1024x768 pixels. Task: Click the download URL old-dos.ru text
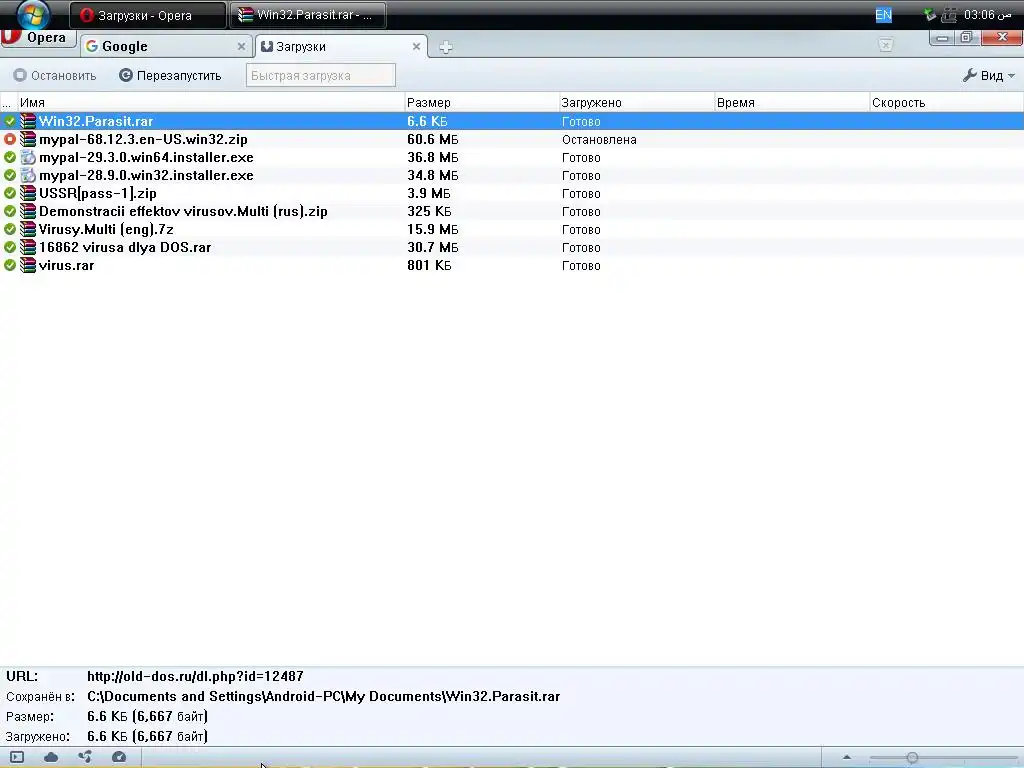195,677
